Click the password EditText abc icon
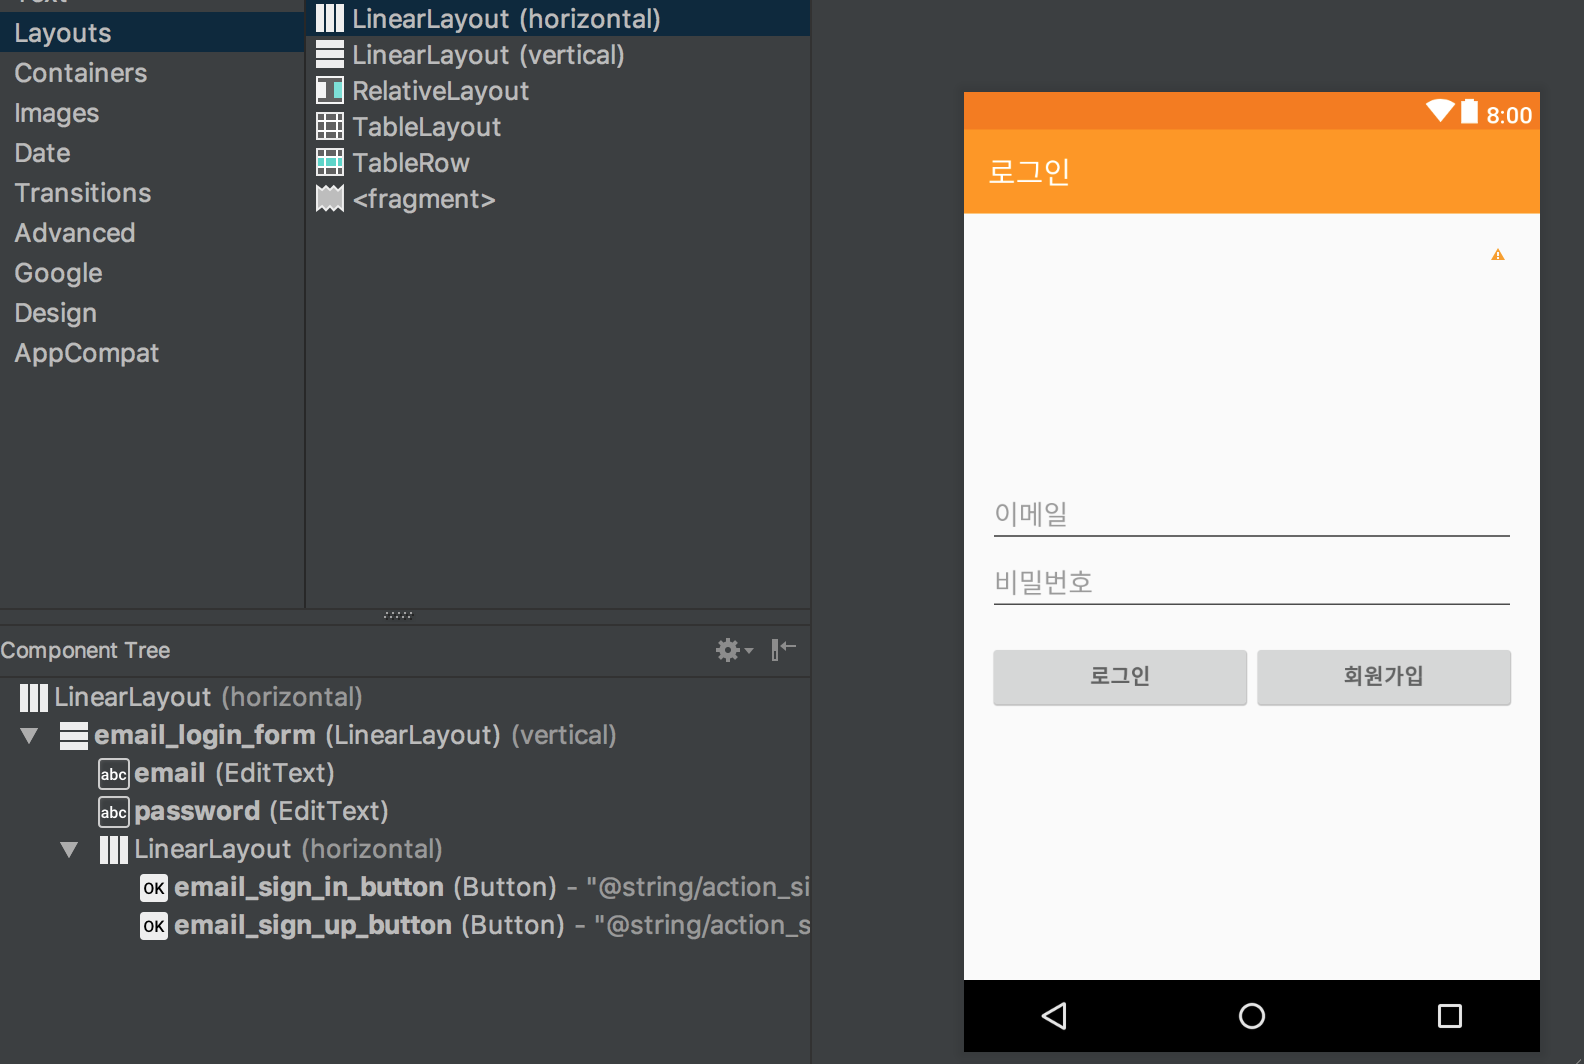 (x=114, y=811)
